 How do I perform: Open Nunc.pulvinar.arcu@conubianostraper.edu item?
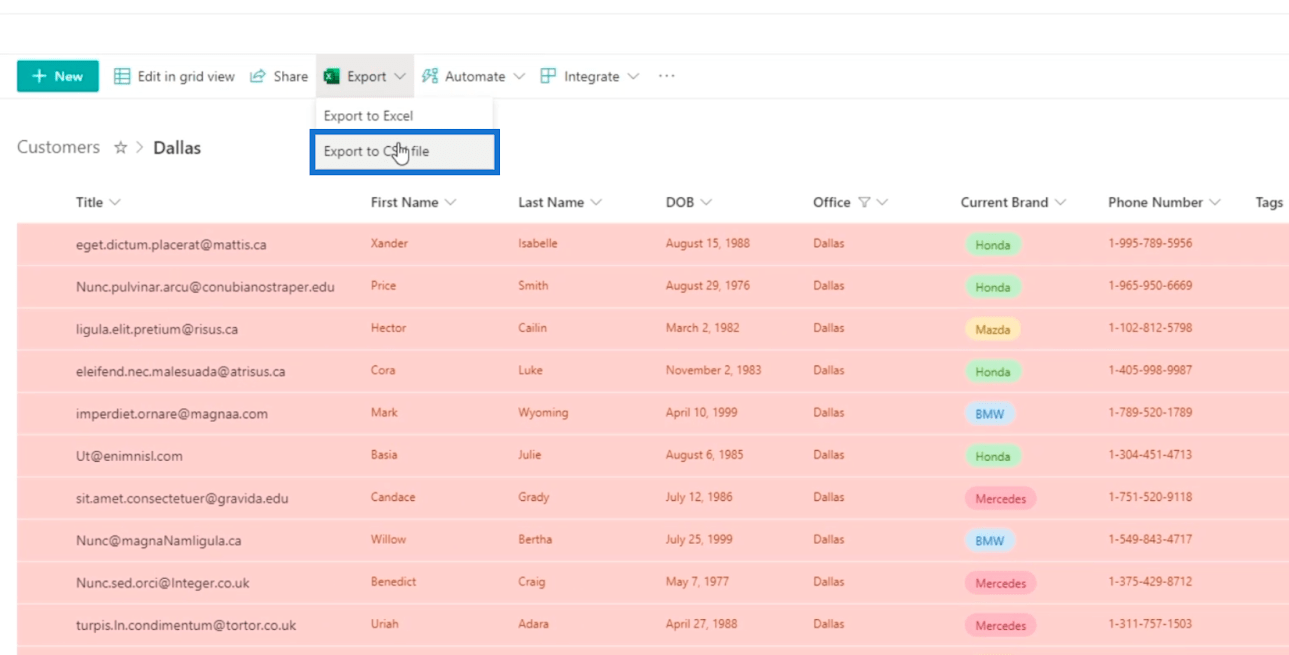point(205,287)
